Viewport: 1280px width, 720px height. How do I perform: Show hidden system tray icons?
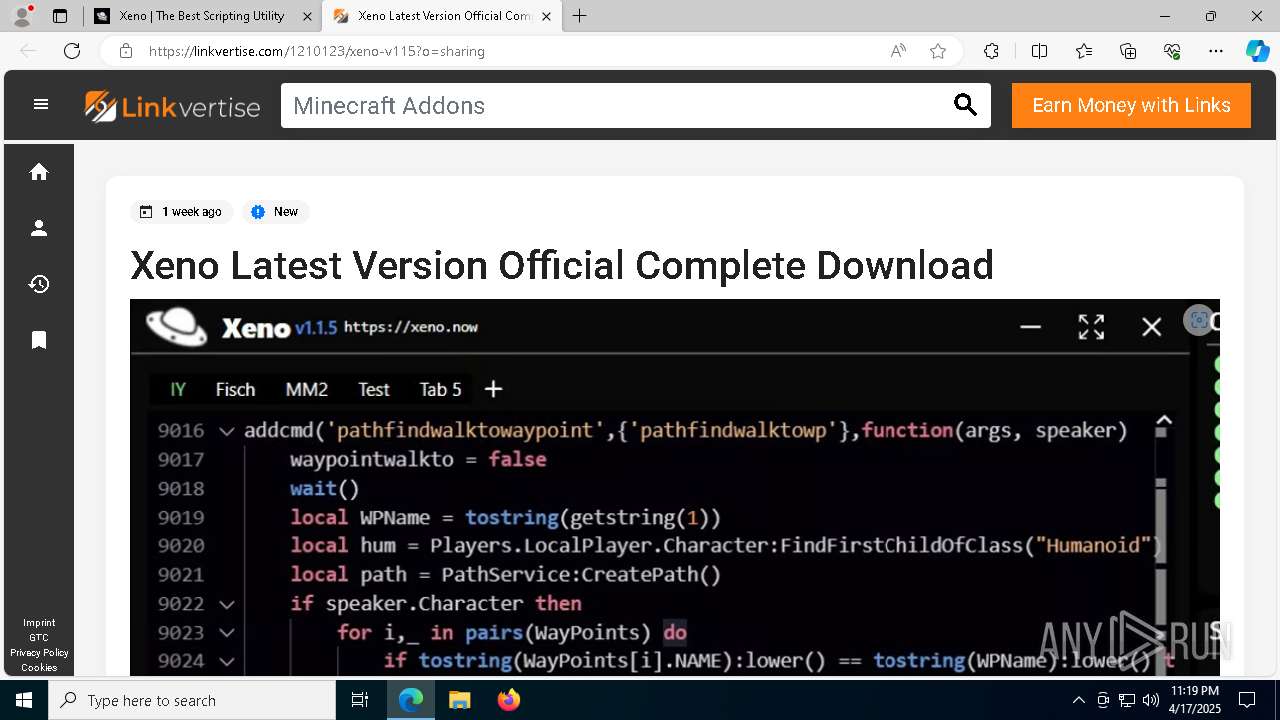(1078, 700)
